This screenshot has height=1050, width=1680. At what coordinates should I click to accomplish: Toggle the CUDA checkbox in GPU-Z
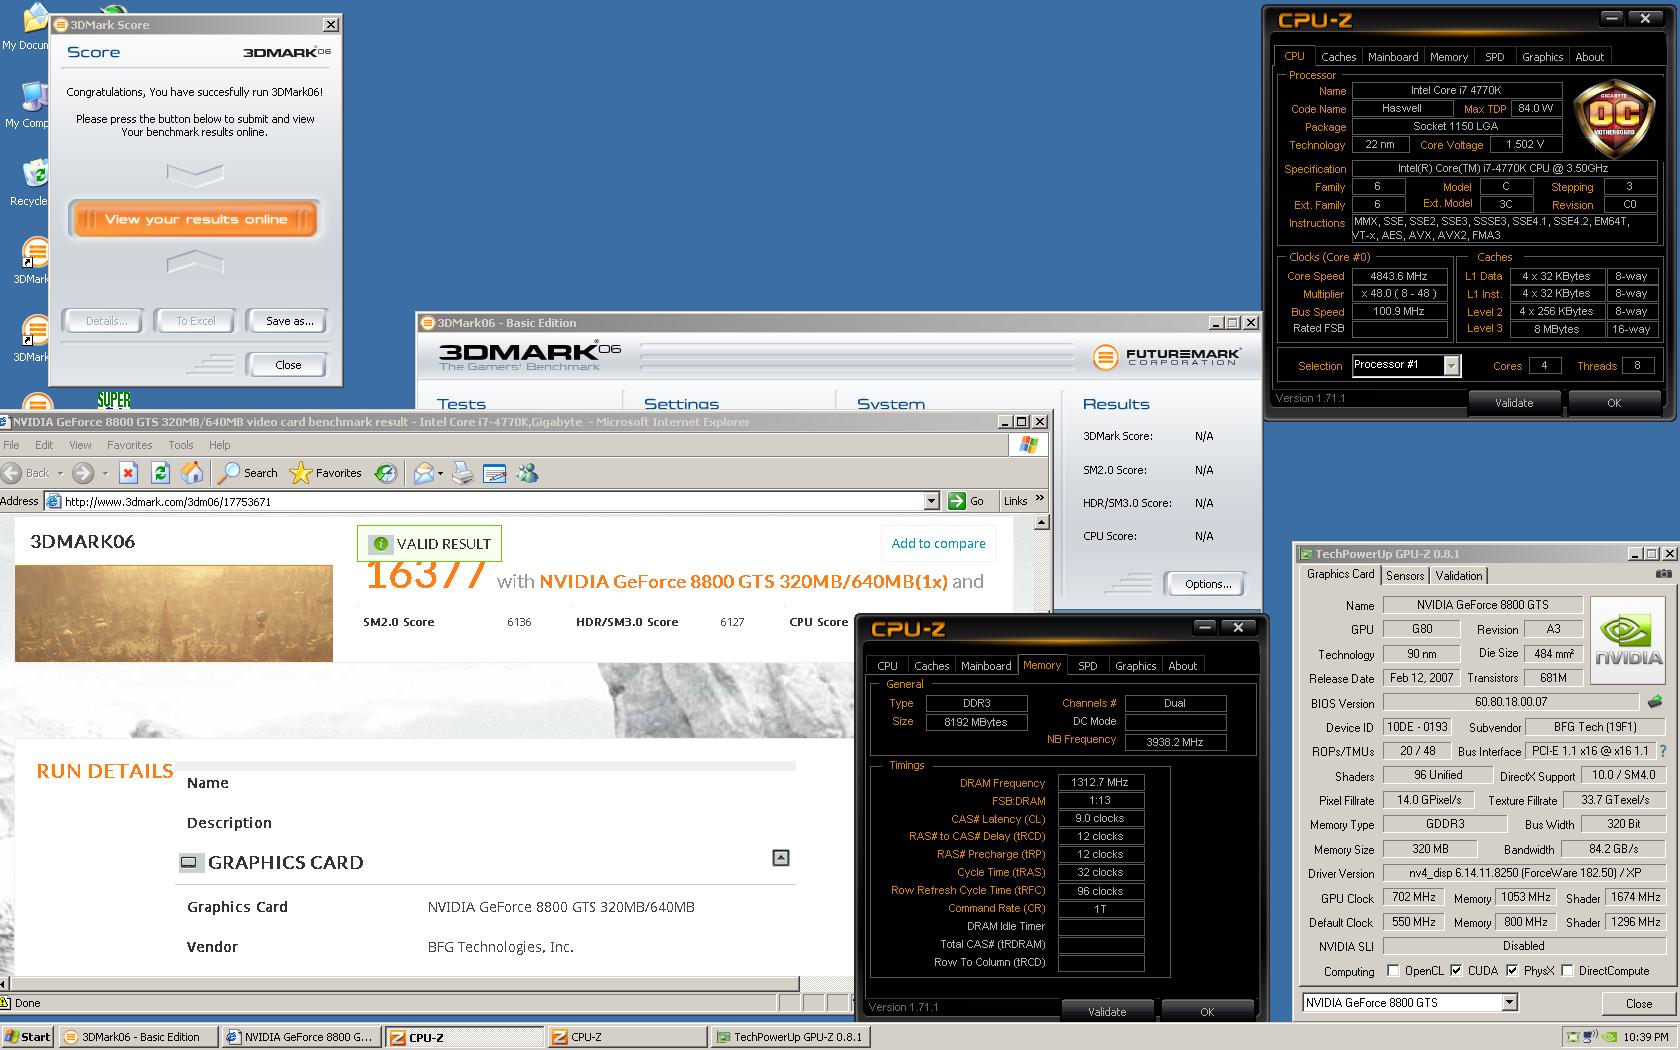1456,970
